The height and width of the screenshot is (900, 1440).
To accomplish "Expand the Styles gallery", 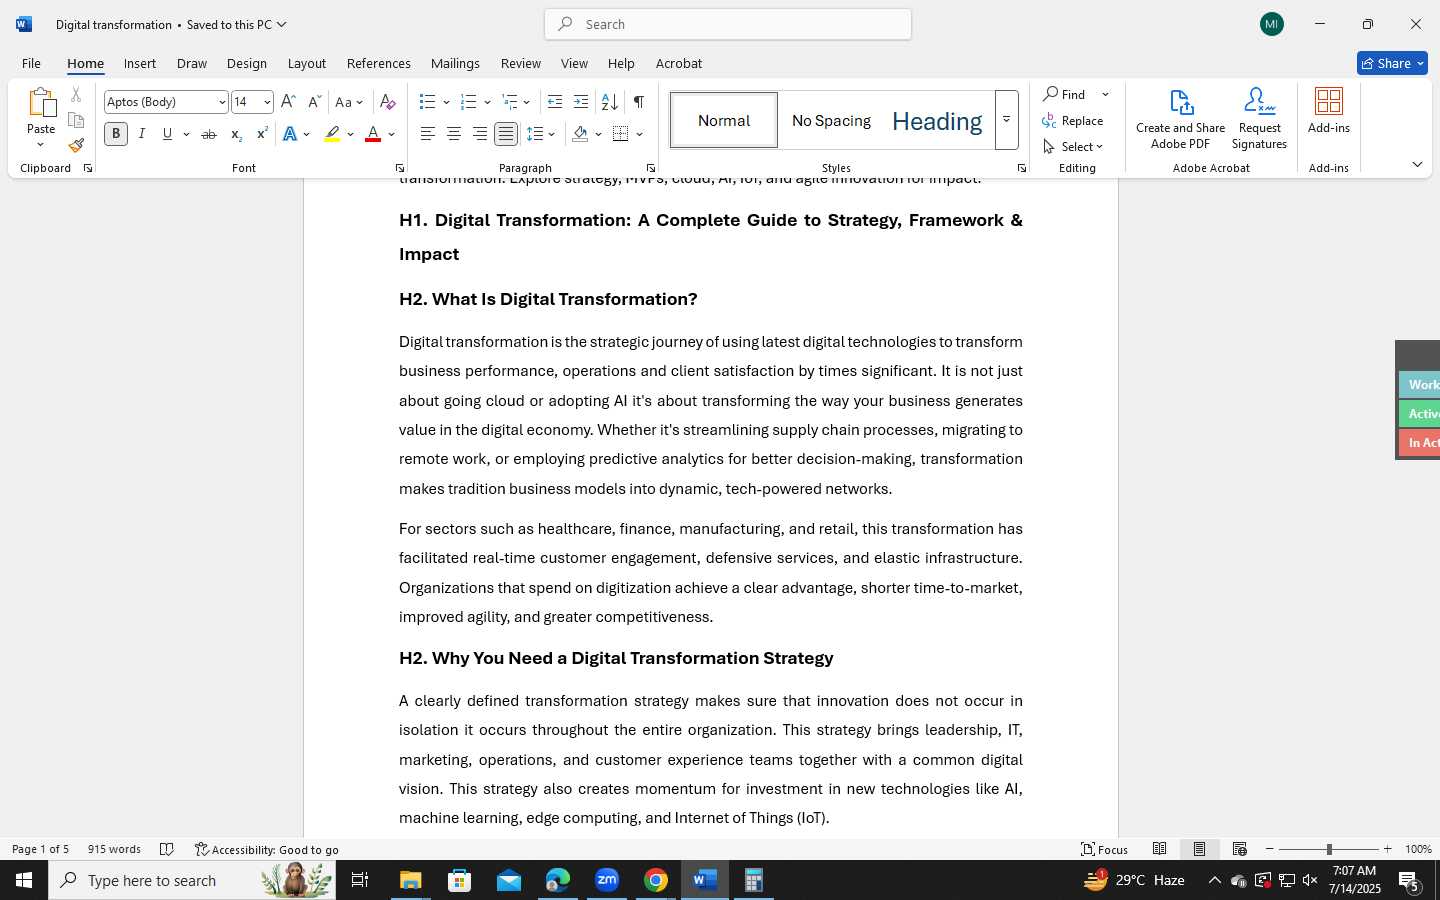I will (x=1007, y=120).
